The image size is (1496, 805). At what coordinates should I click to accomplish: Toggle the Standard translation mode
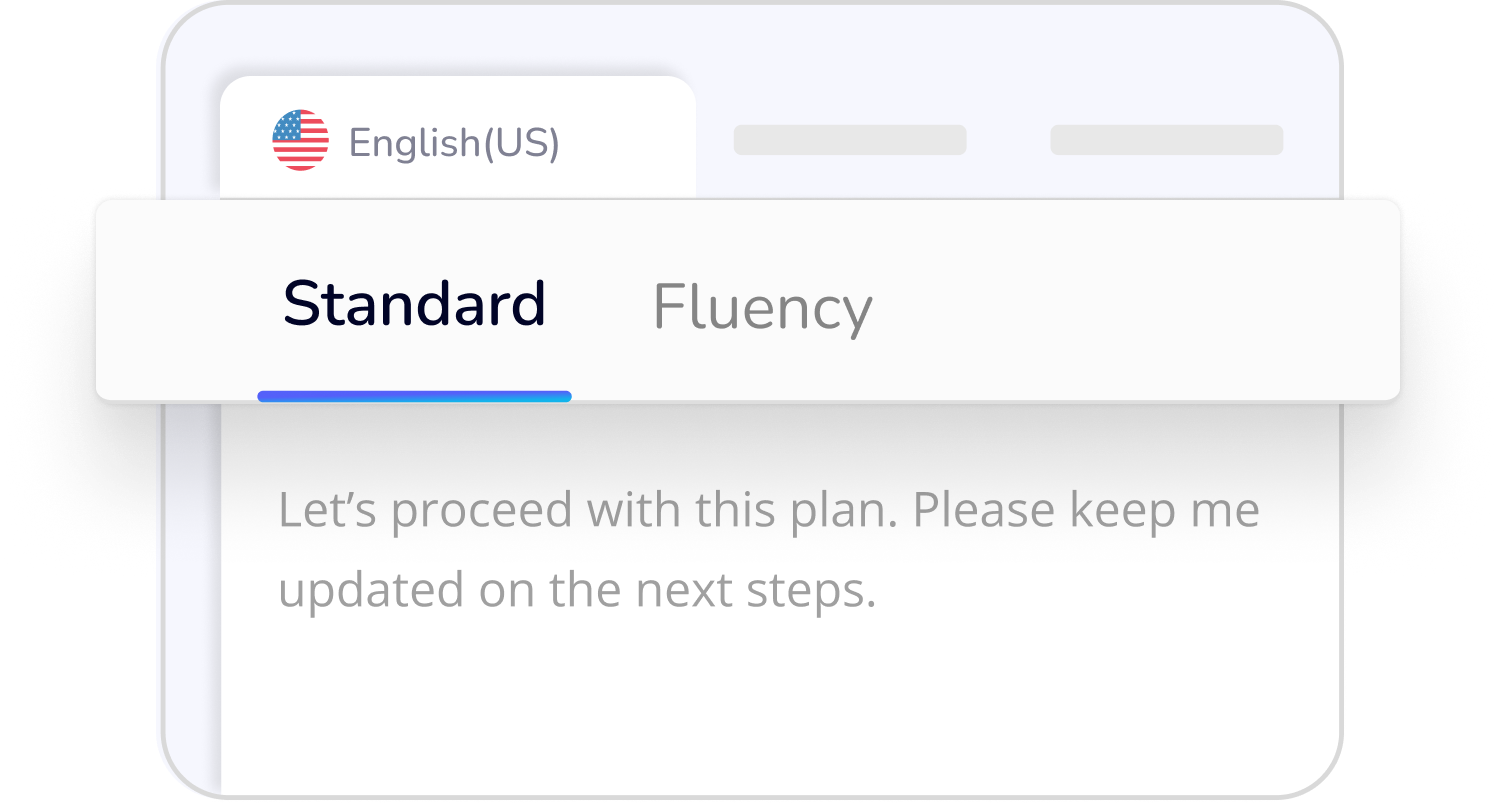coord(414,303)
